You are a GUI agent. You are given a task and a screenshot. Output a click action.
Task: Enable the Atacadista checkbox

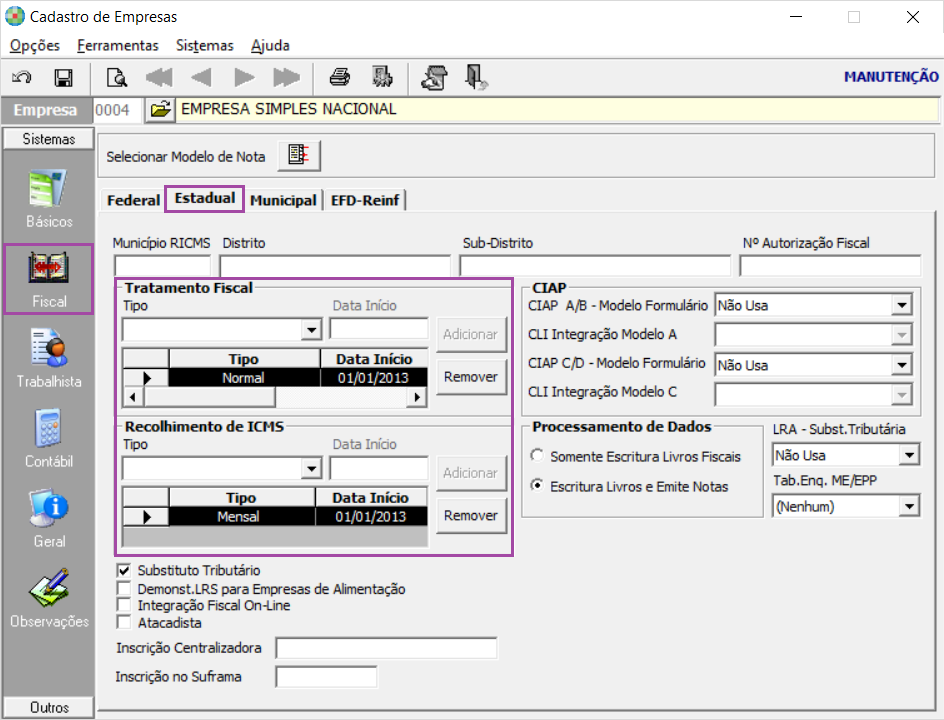pyautogui.click(x=124, y=622)
